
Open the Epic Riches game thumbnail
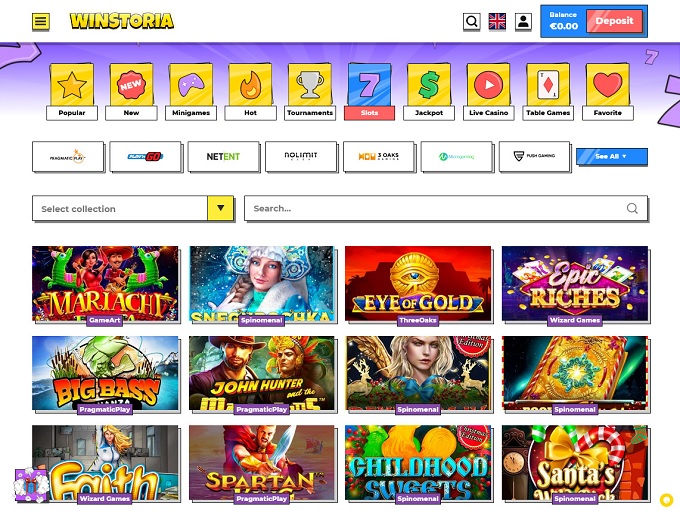(x=575, y=284)
